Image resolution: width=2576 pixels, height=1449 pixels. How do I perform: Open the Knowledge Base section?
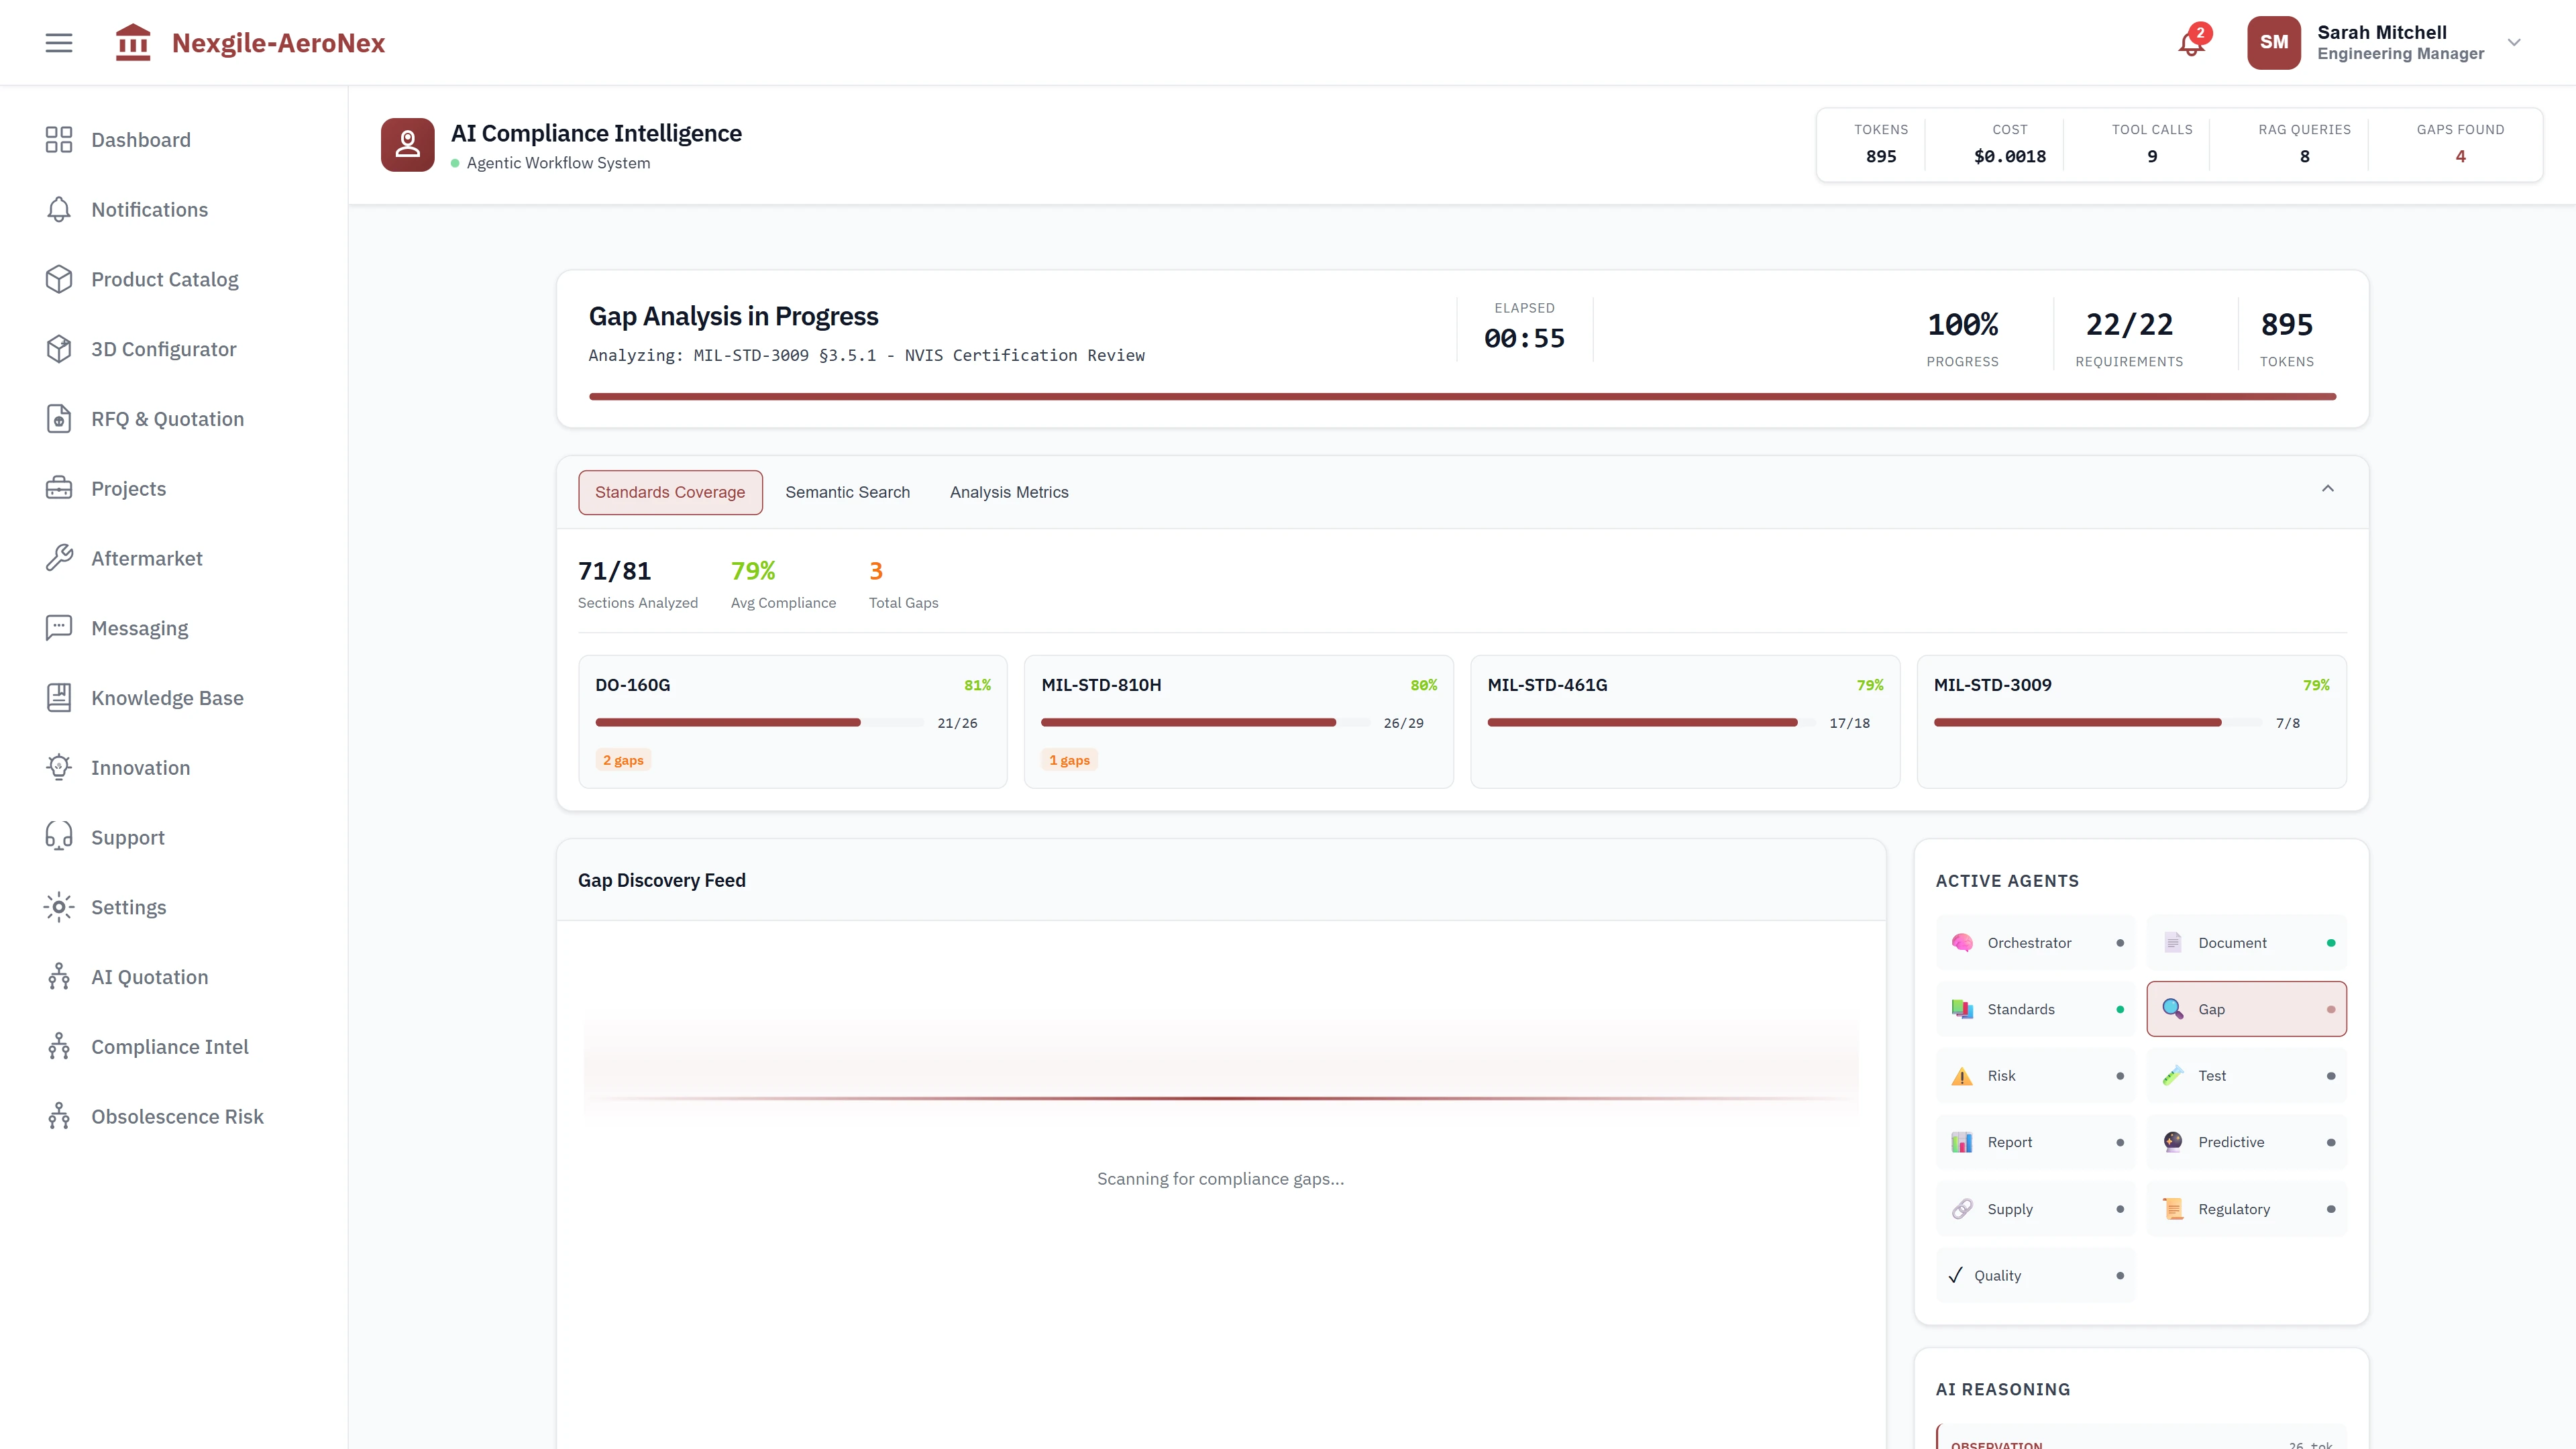167,697
